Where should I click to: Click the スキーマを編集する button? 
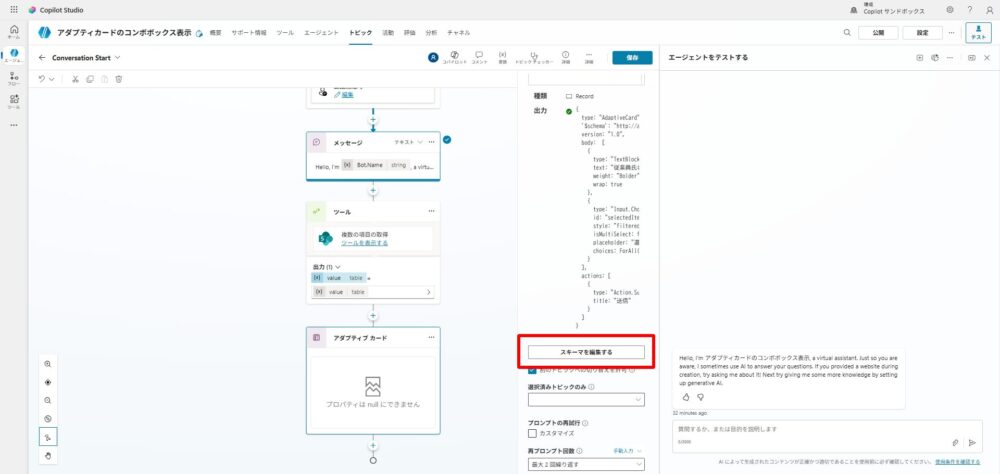(x=586, y=352)
